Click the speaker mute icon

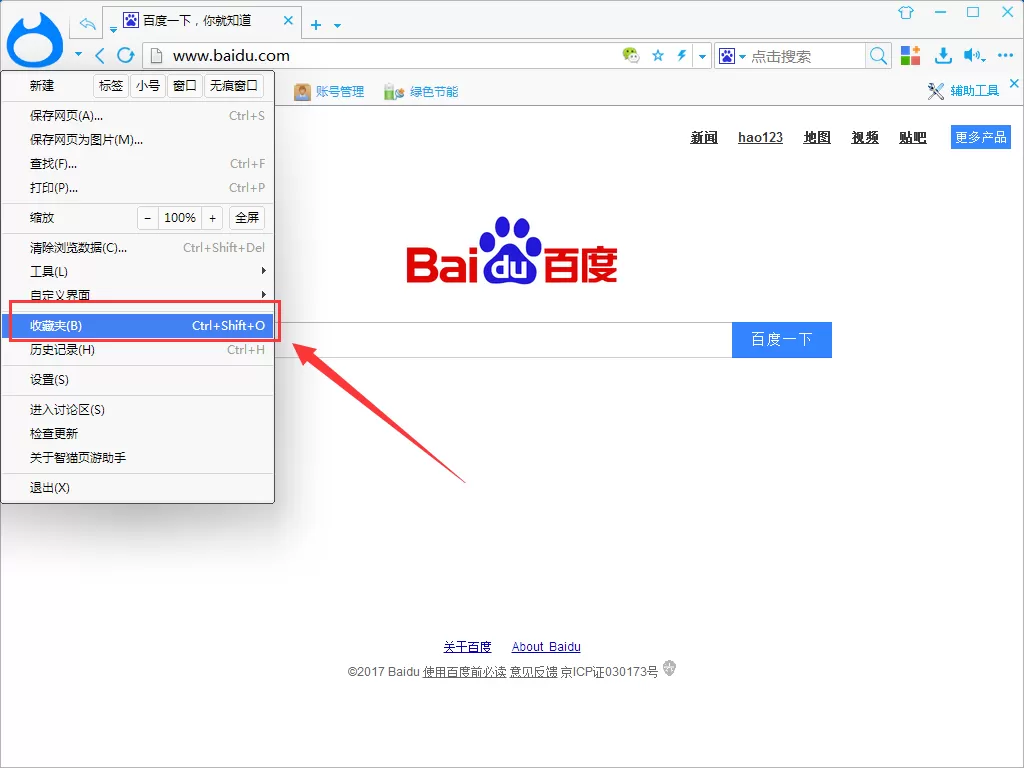coord(973,56)
